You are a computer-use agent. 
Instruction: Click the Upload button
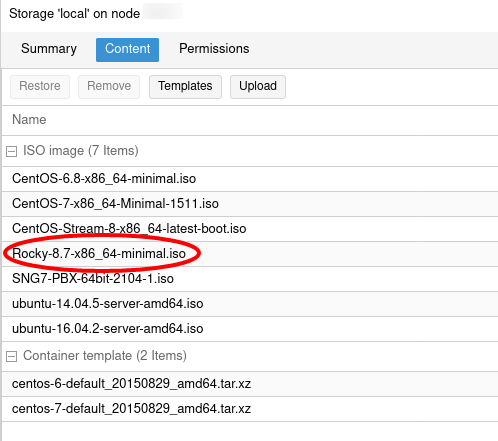(x=258, y=87)
